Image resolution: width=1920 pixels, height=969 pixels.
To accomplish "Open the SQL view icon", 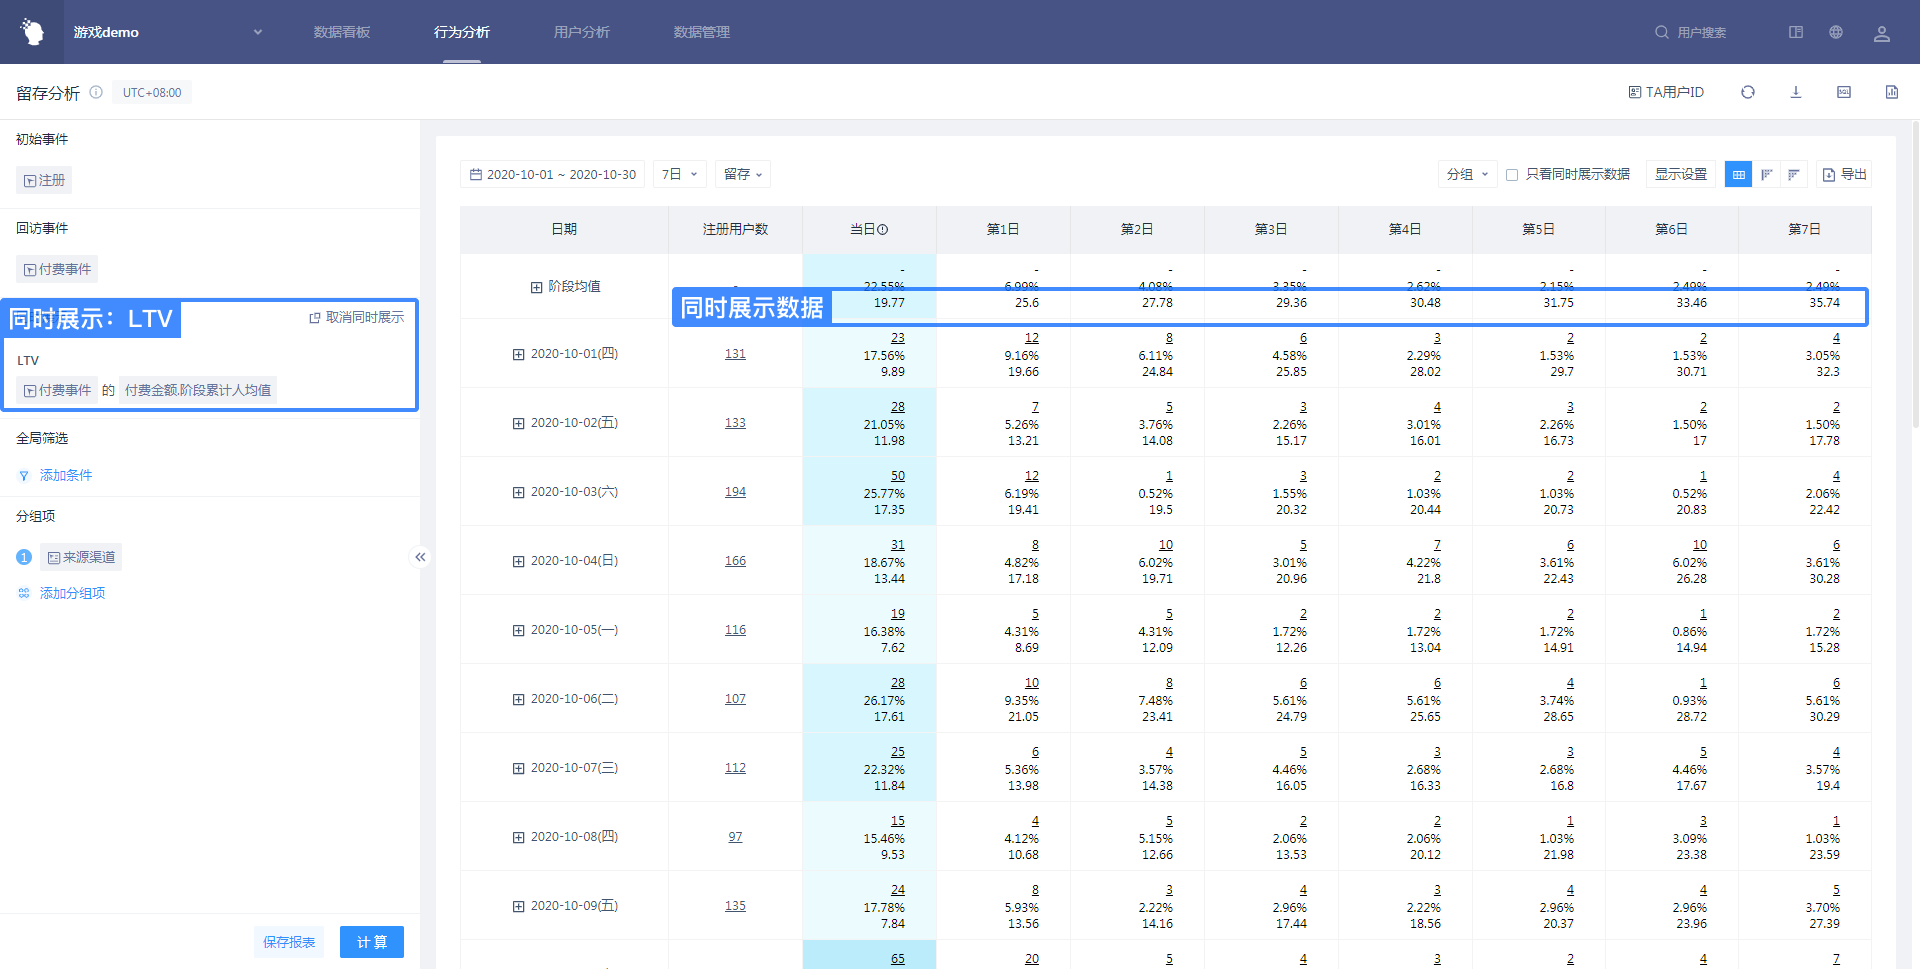I will tap(1843, 92).
